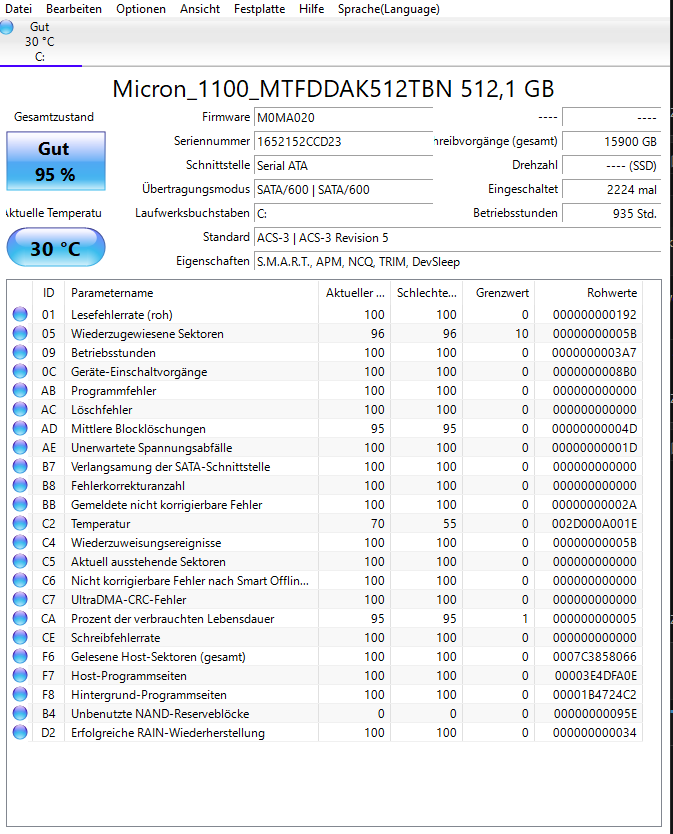Click the Standard field ACS-3 Revision 5
The image size is (673, 834).
458,238
